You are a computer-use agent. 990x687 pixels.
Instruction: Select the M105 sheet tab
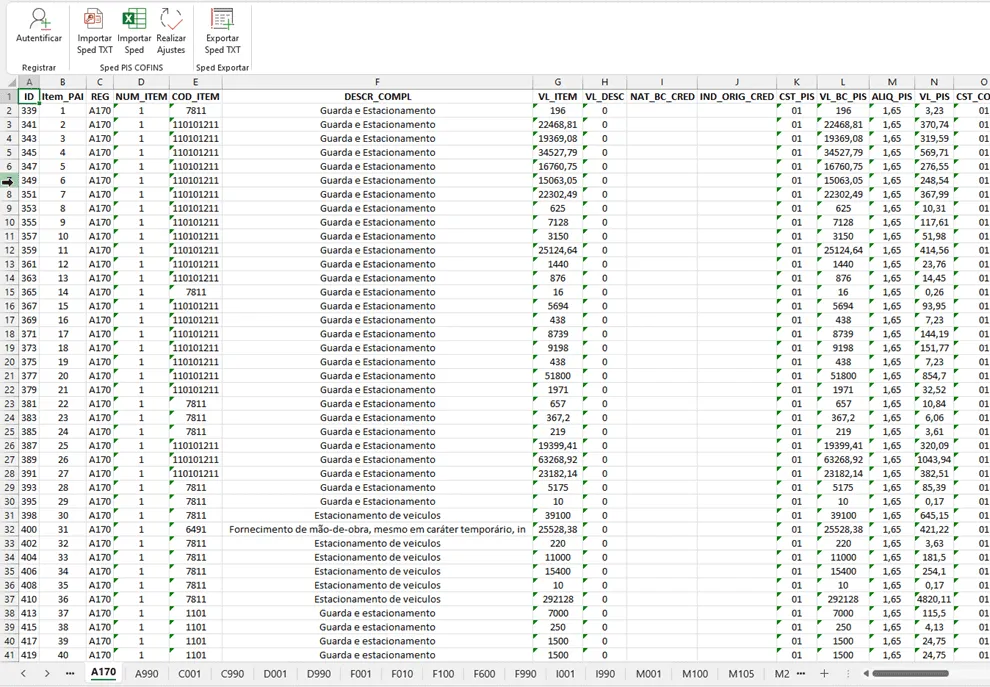click(x=741, y=674)
